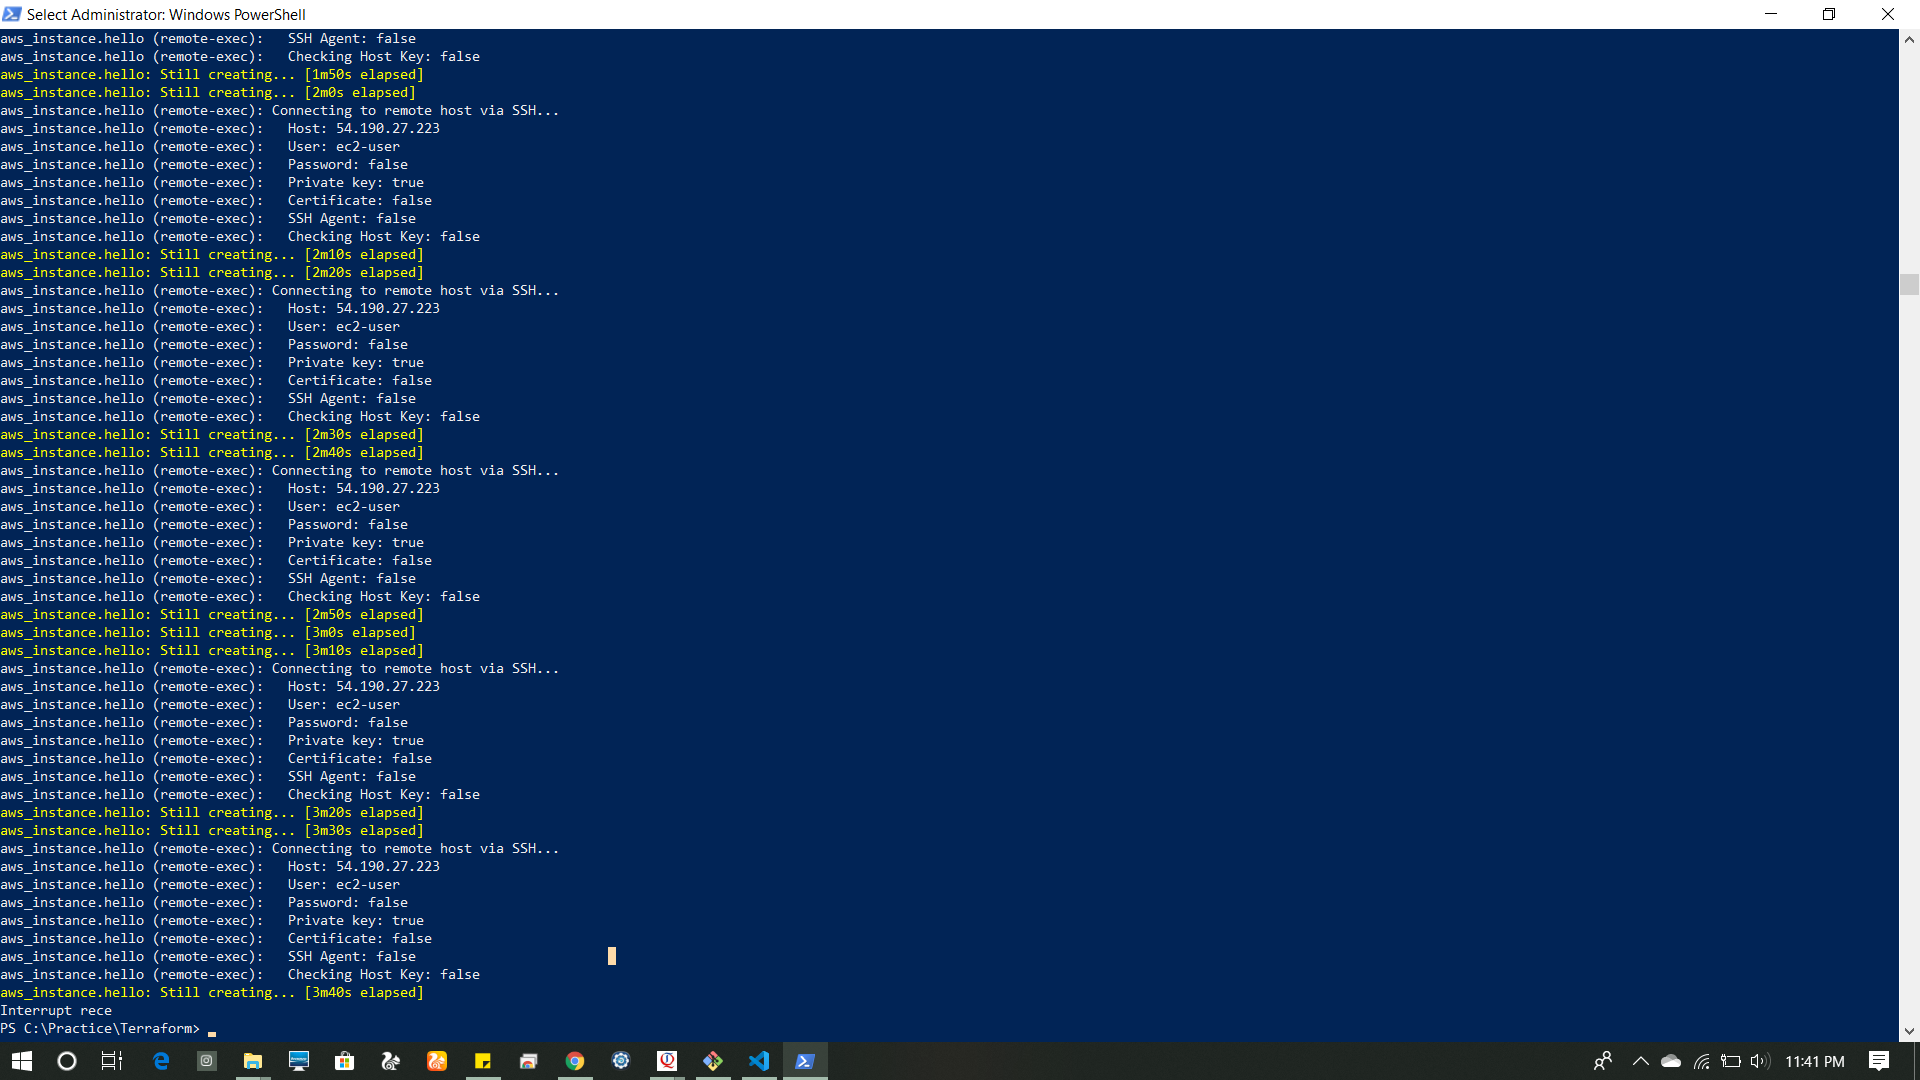Click the scrollbar up arrow
This screenshot has width=1920, height=1080.
[1909, 40]
